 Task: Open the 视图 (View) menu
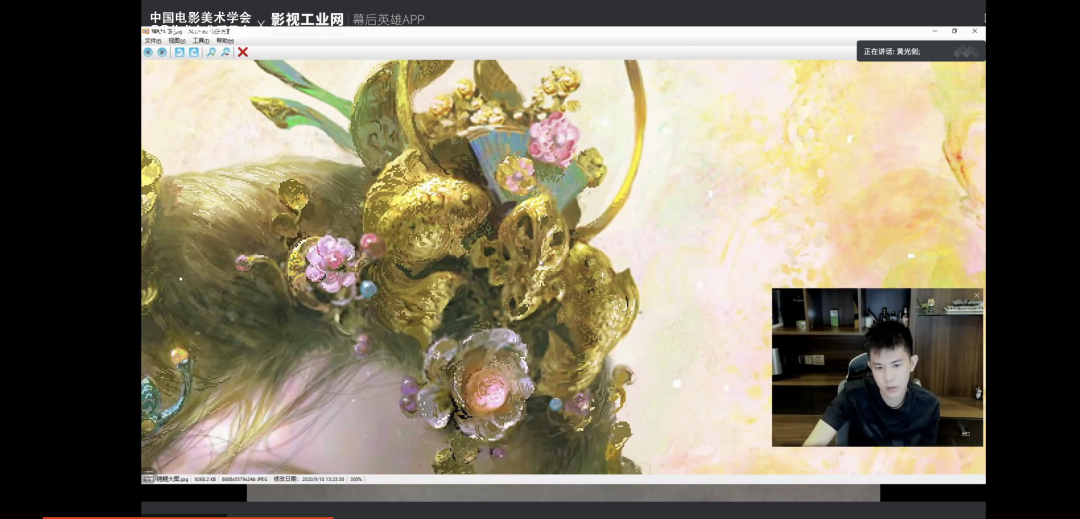point(176,41)
